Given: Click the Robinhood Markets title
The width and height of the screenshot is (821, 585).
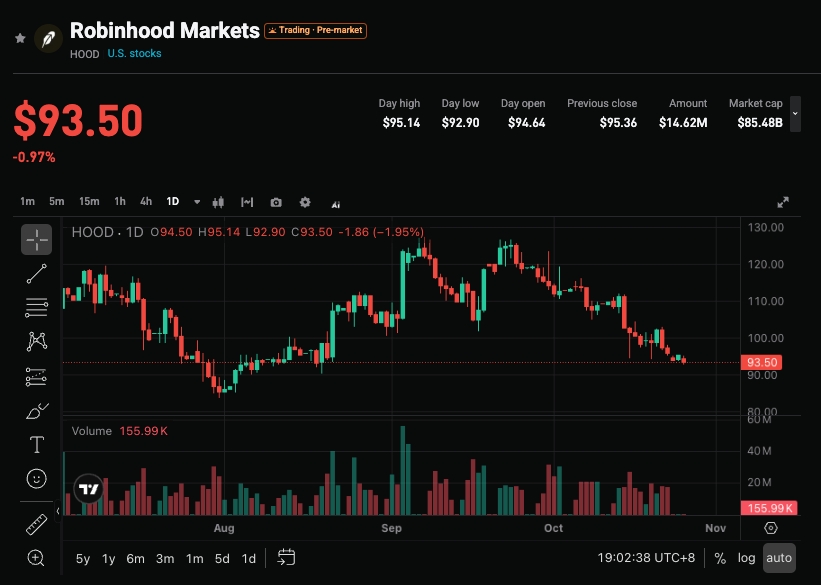Looking at the screenshot, I should 164,30.
